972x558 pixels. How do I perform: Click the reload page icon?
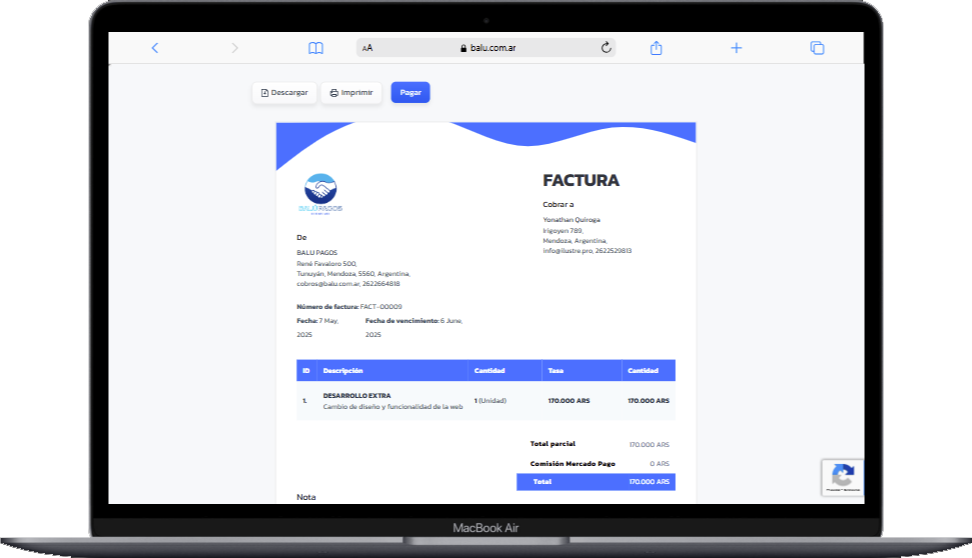tap(606, 48)
